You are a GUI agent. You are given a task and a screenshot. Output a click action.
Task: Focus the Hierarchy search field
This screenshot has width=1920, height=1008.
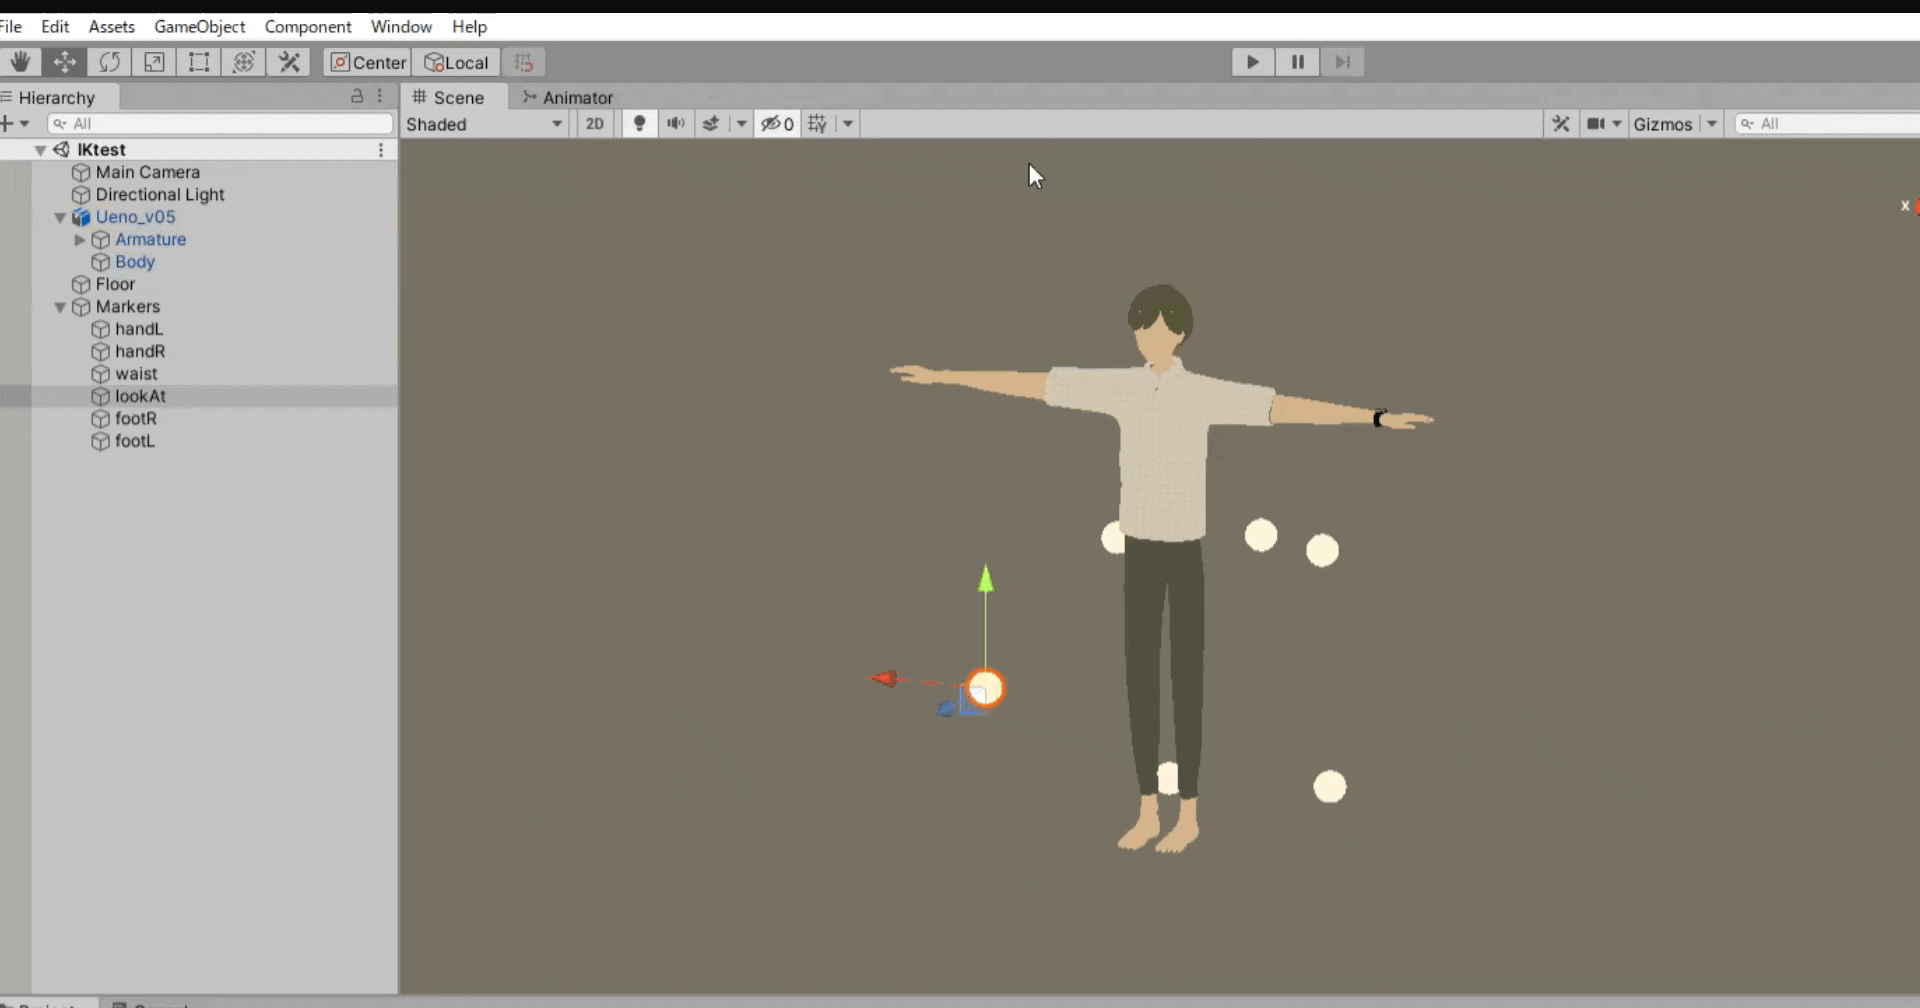tap(220, 124)
